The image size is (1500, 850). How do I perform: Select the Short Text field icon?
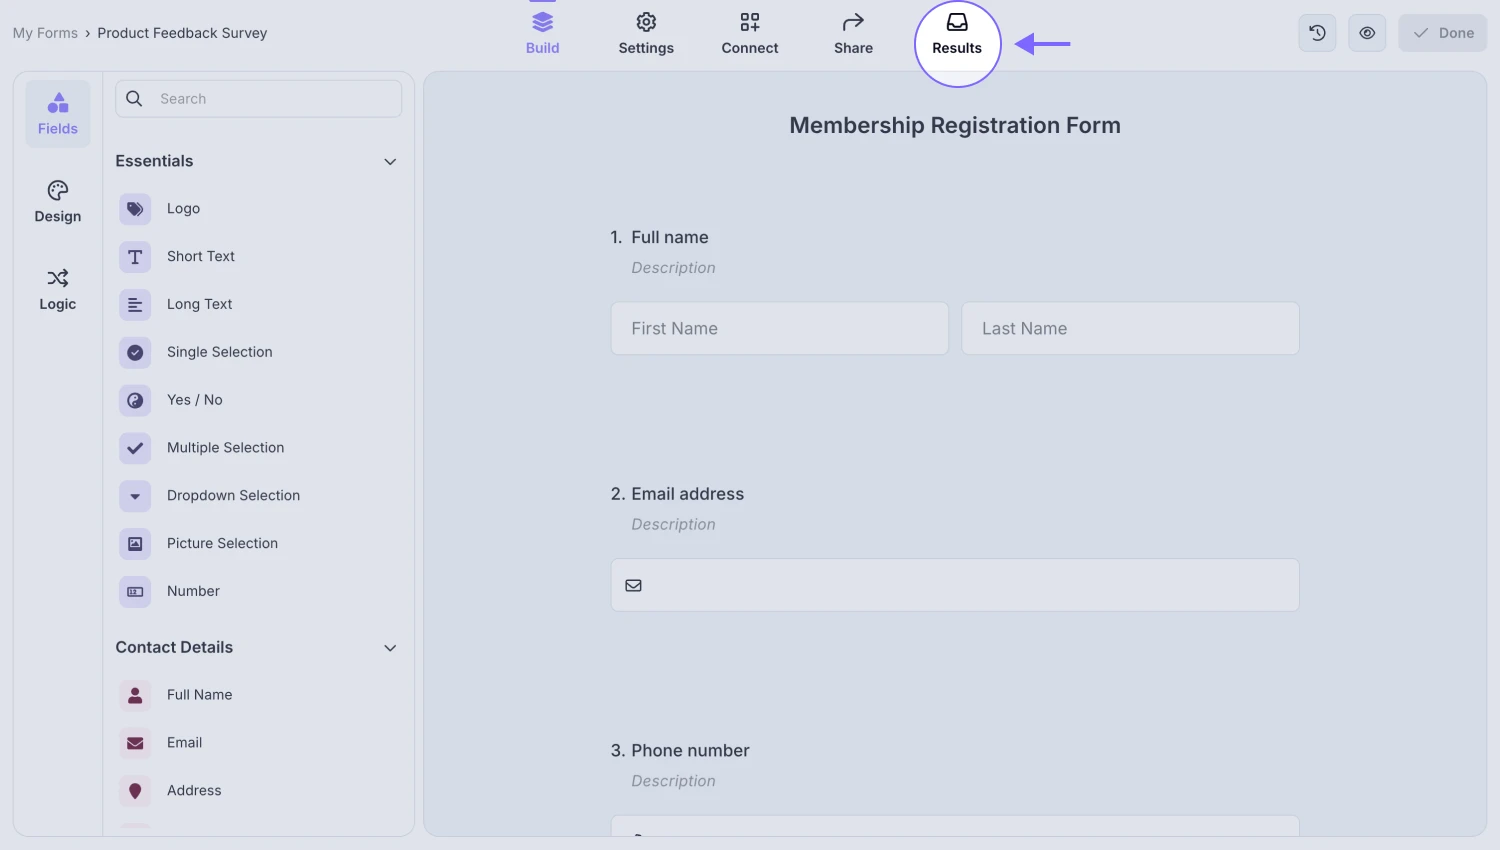point(135,257)
